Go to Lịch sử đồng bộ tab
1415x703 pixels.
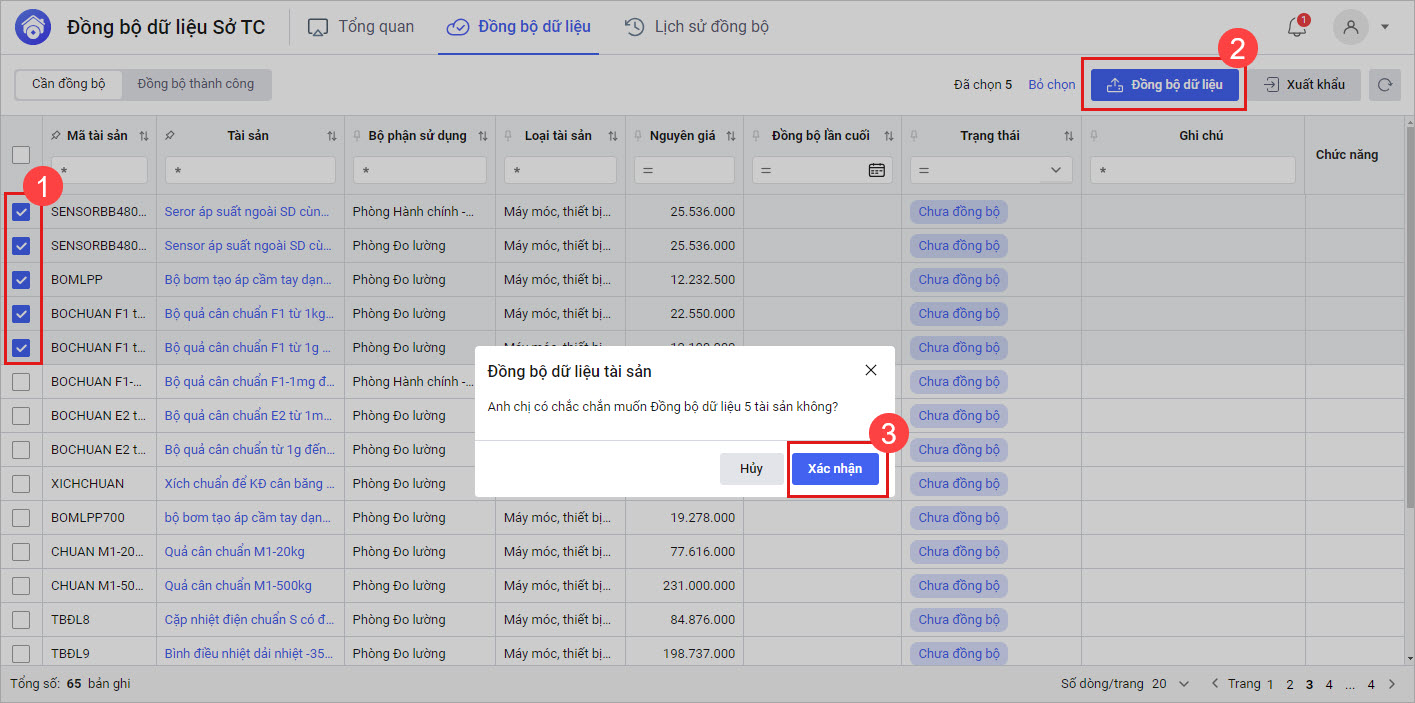tap(697, 27)
